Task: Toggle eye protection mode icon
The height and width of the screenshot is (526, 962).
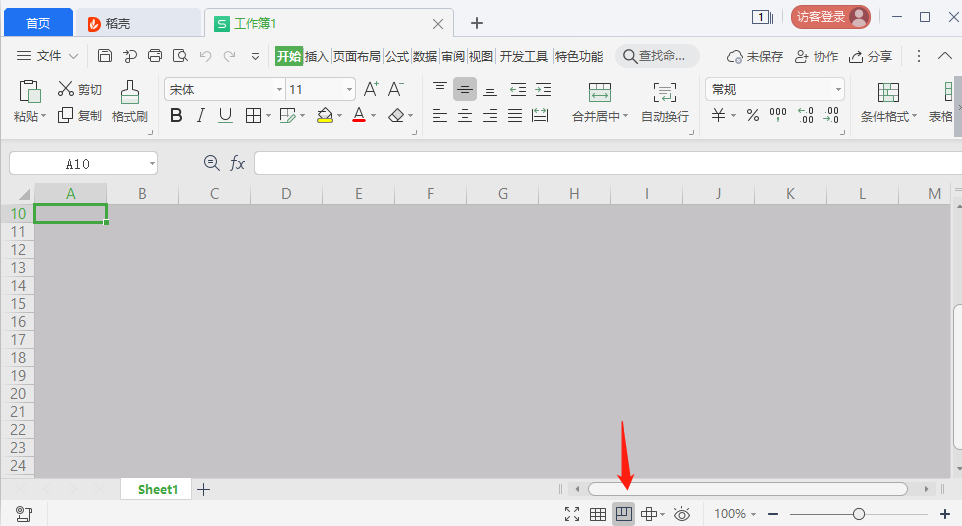Action: coord(682,514)
